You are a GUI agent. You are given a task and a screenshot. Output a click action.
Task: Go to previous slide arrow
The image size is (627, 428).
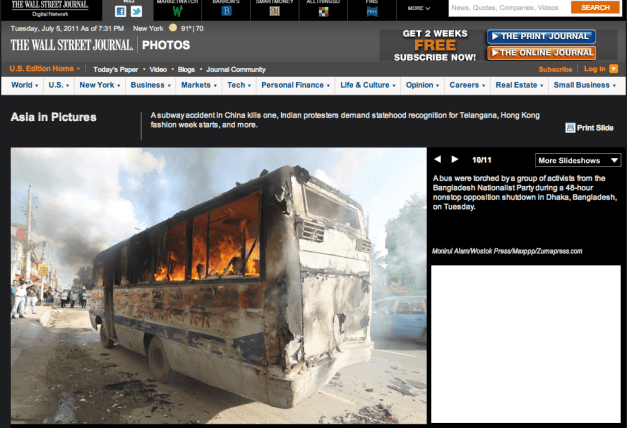coord(437,160)
